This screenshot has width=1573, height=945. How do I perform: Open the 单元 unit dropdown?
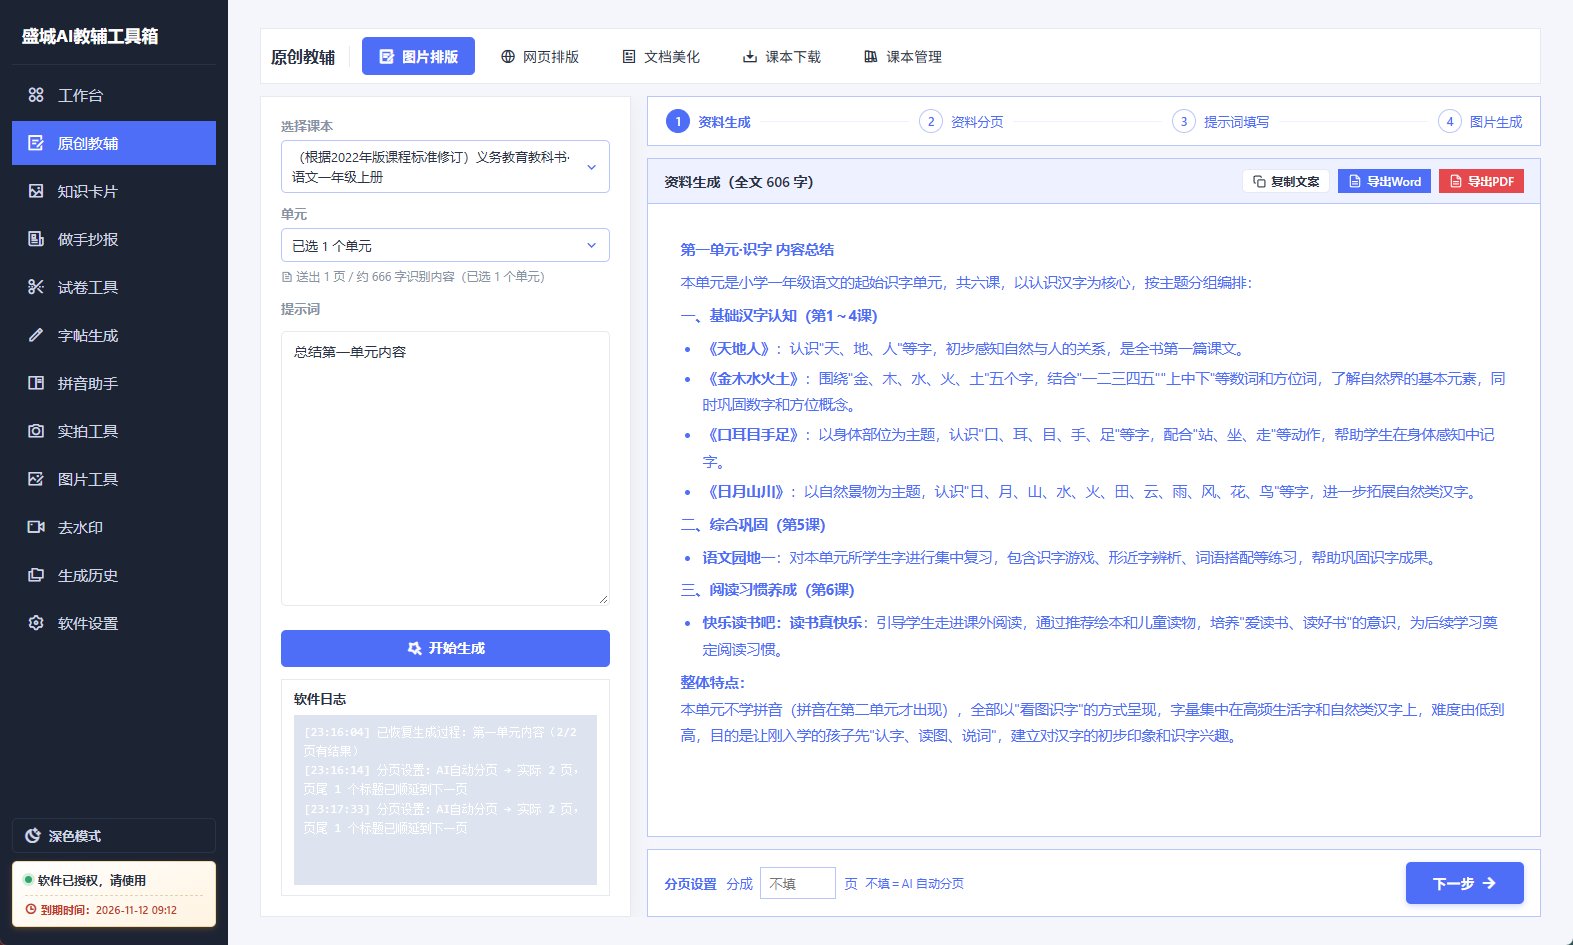point(445,245)
